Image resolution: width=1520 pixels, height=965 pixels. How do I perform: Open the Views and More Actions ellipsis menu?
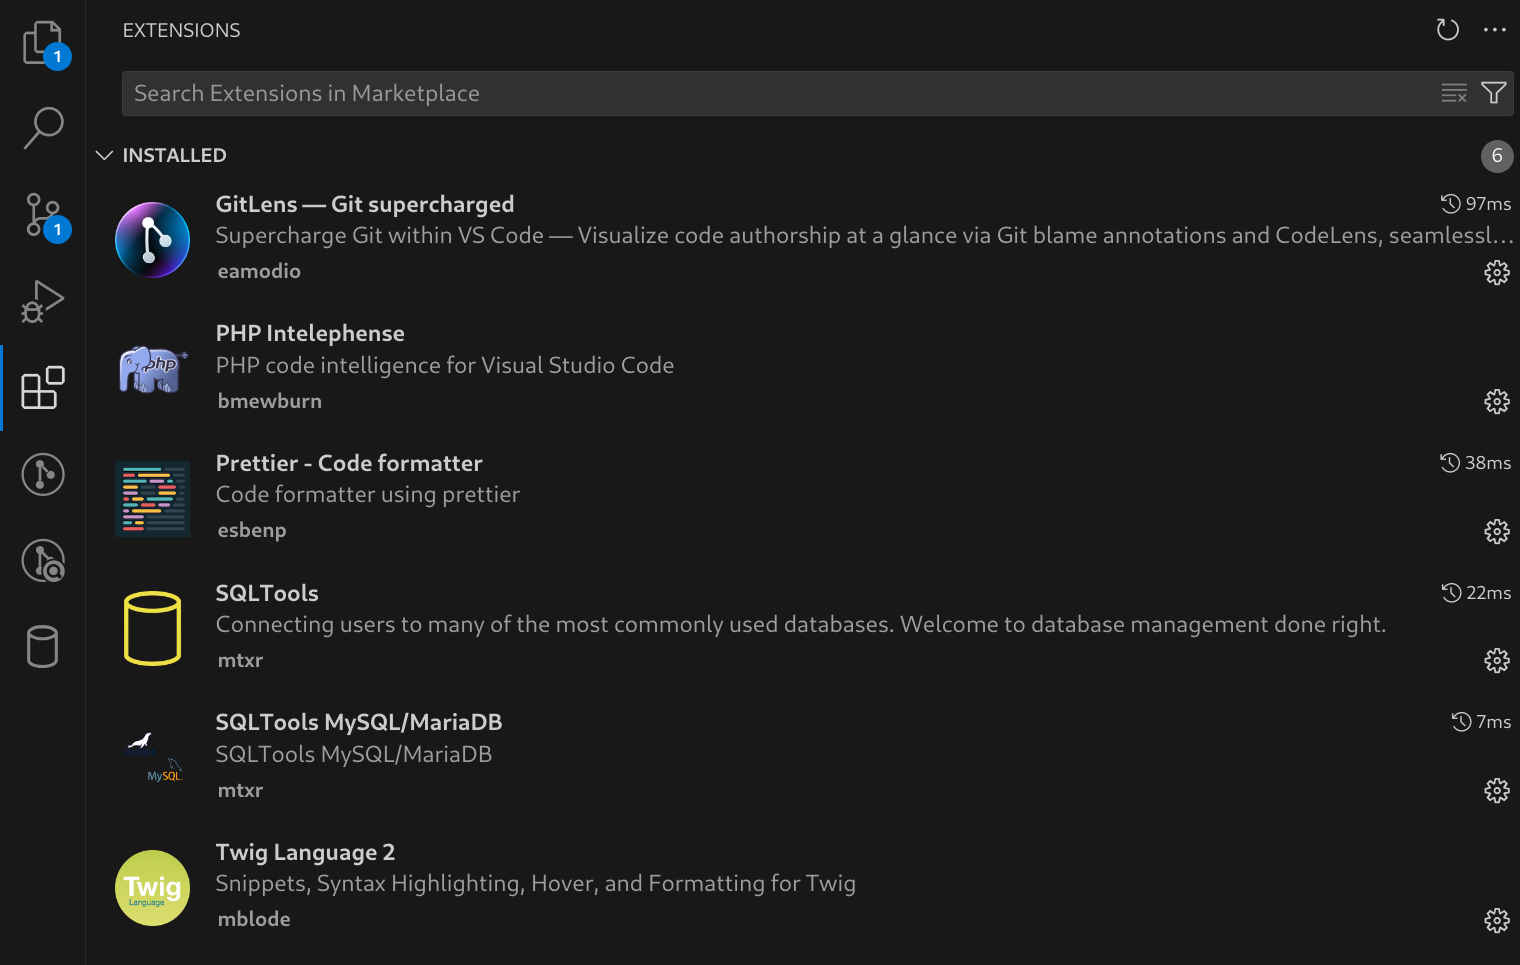[x=1495, y=30]
